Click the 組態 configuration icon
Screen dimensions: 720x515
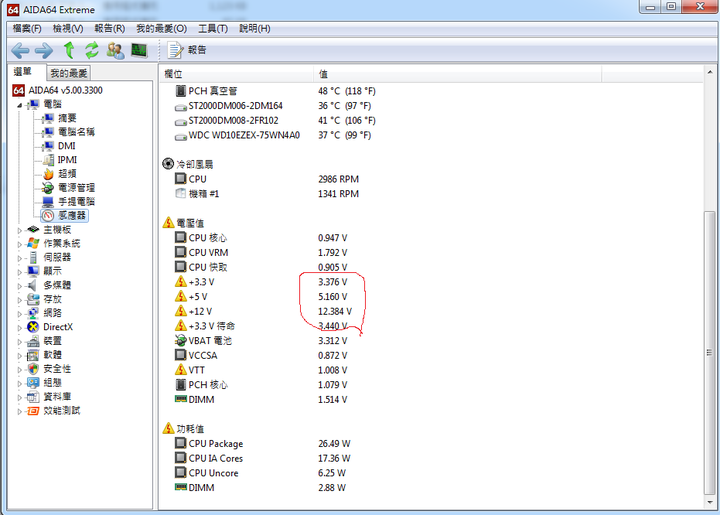click(x=33, y=383)
